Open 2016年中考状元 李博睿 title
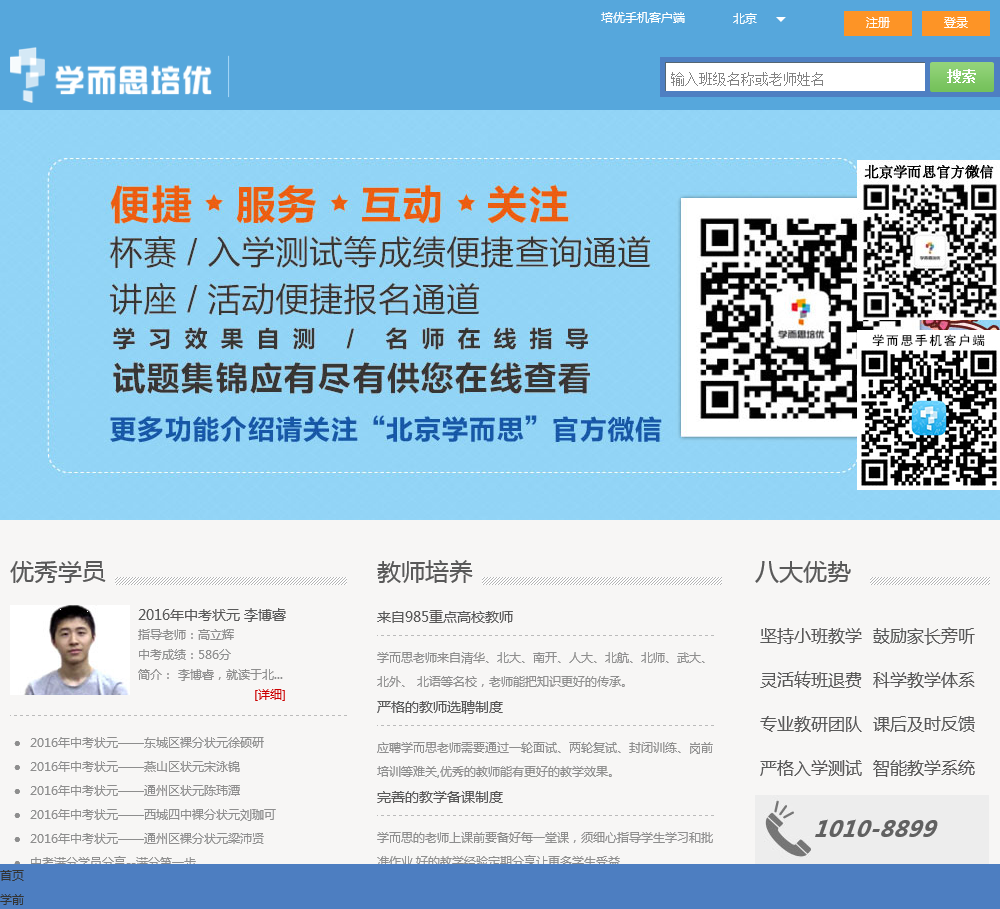1000x909 pixels. (212, 615)
